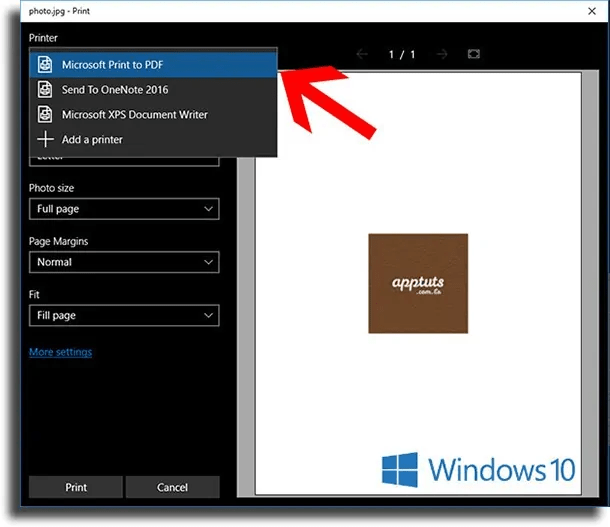610x527 pixels.
Task: Click the Fit dropdown chevron arrow
Action: pos(209,315)
